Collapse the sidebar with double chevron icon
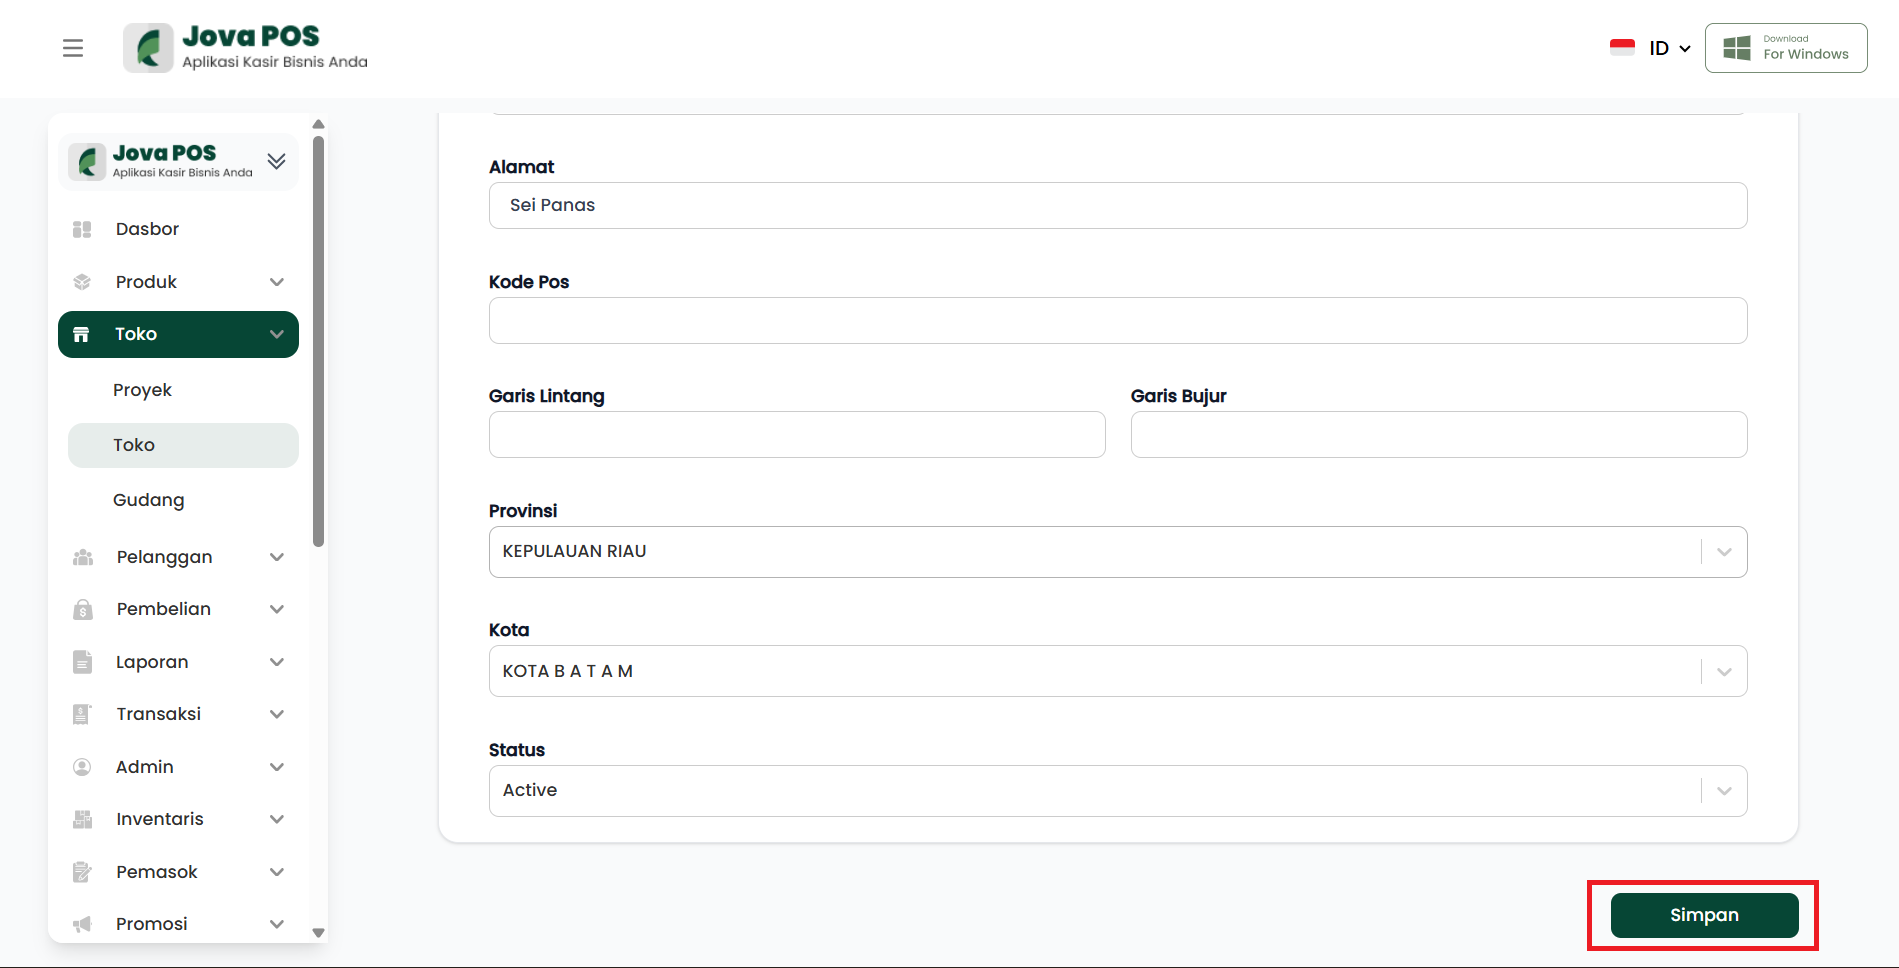 coord(277,161)
